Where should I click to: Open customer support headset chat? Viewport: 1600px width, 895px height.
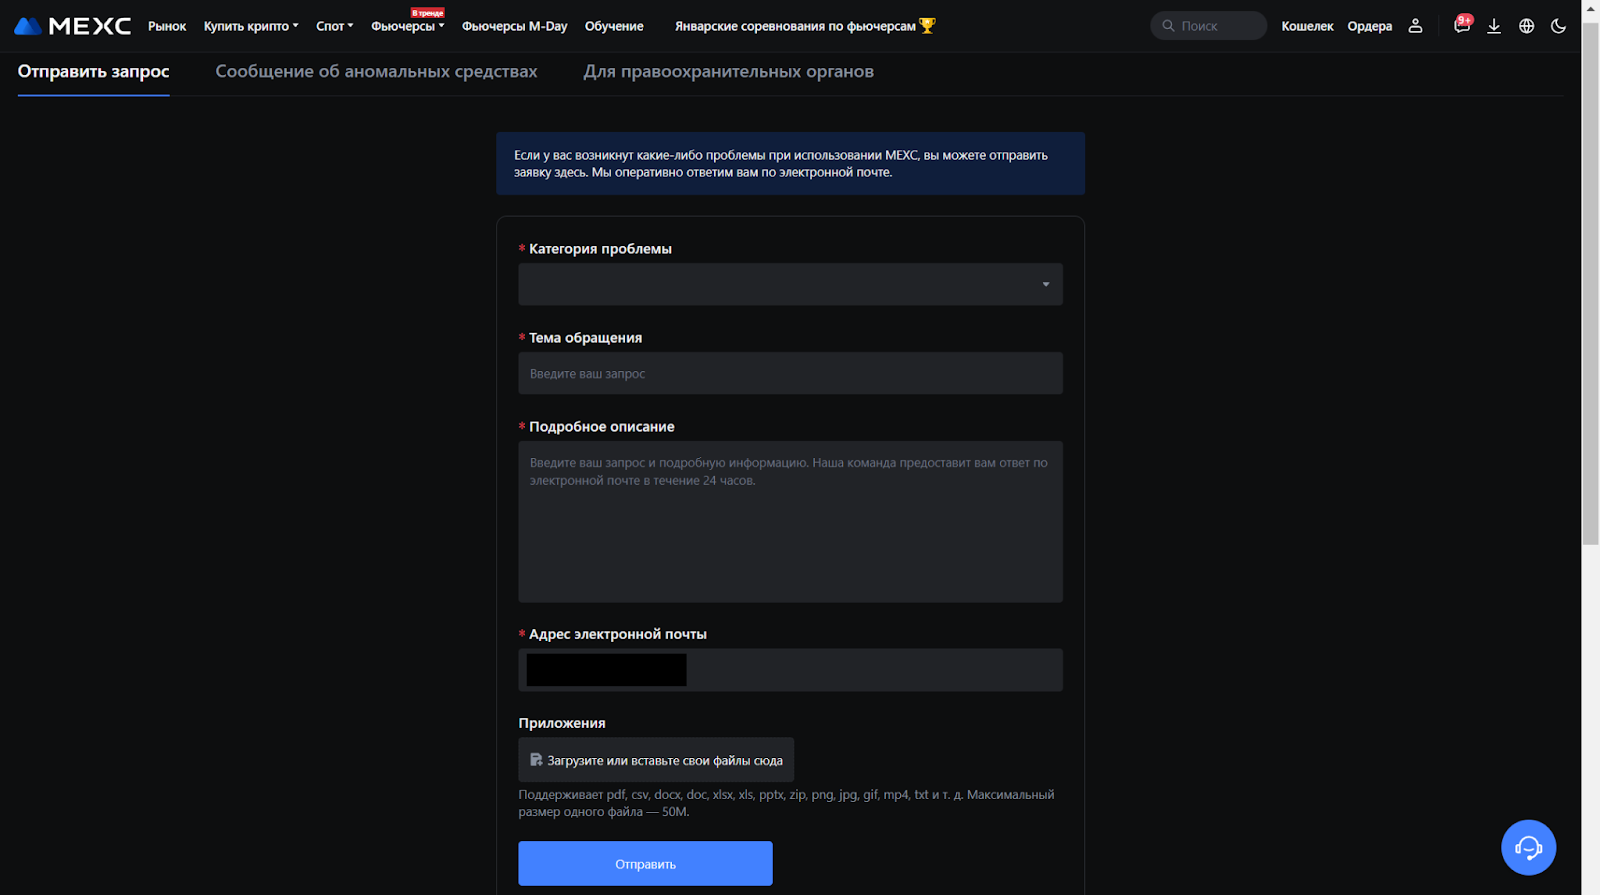pos(1528,848)
